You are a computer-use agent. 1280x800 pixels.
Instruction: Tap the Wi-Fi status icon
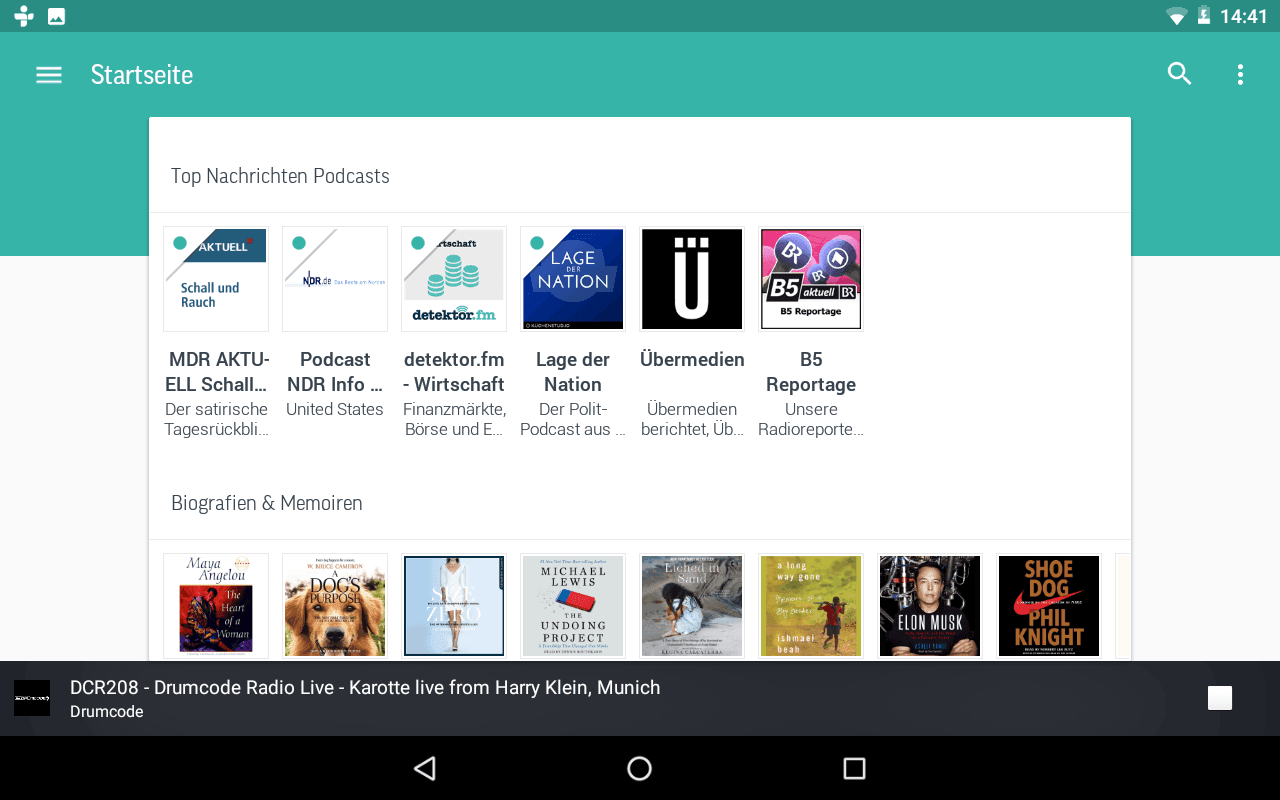[1177, 16]
